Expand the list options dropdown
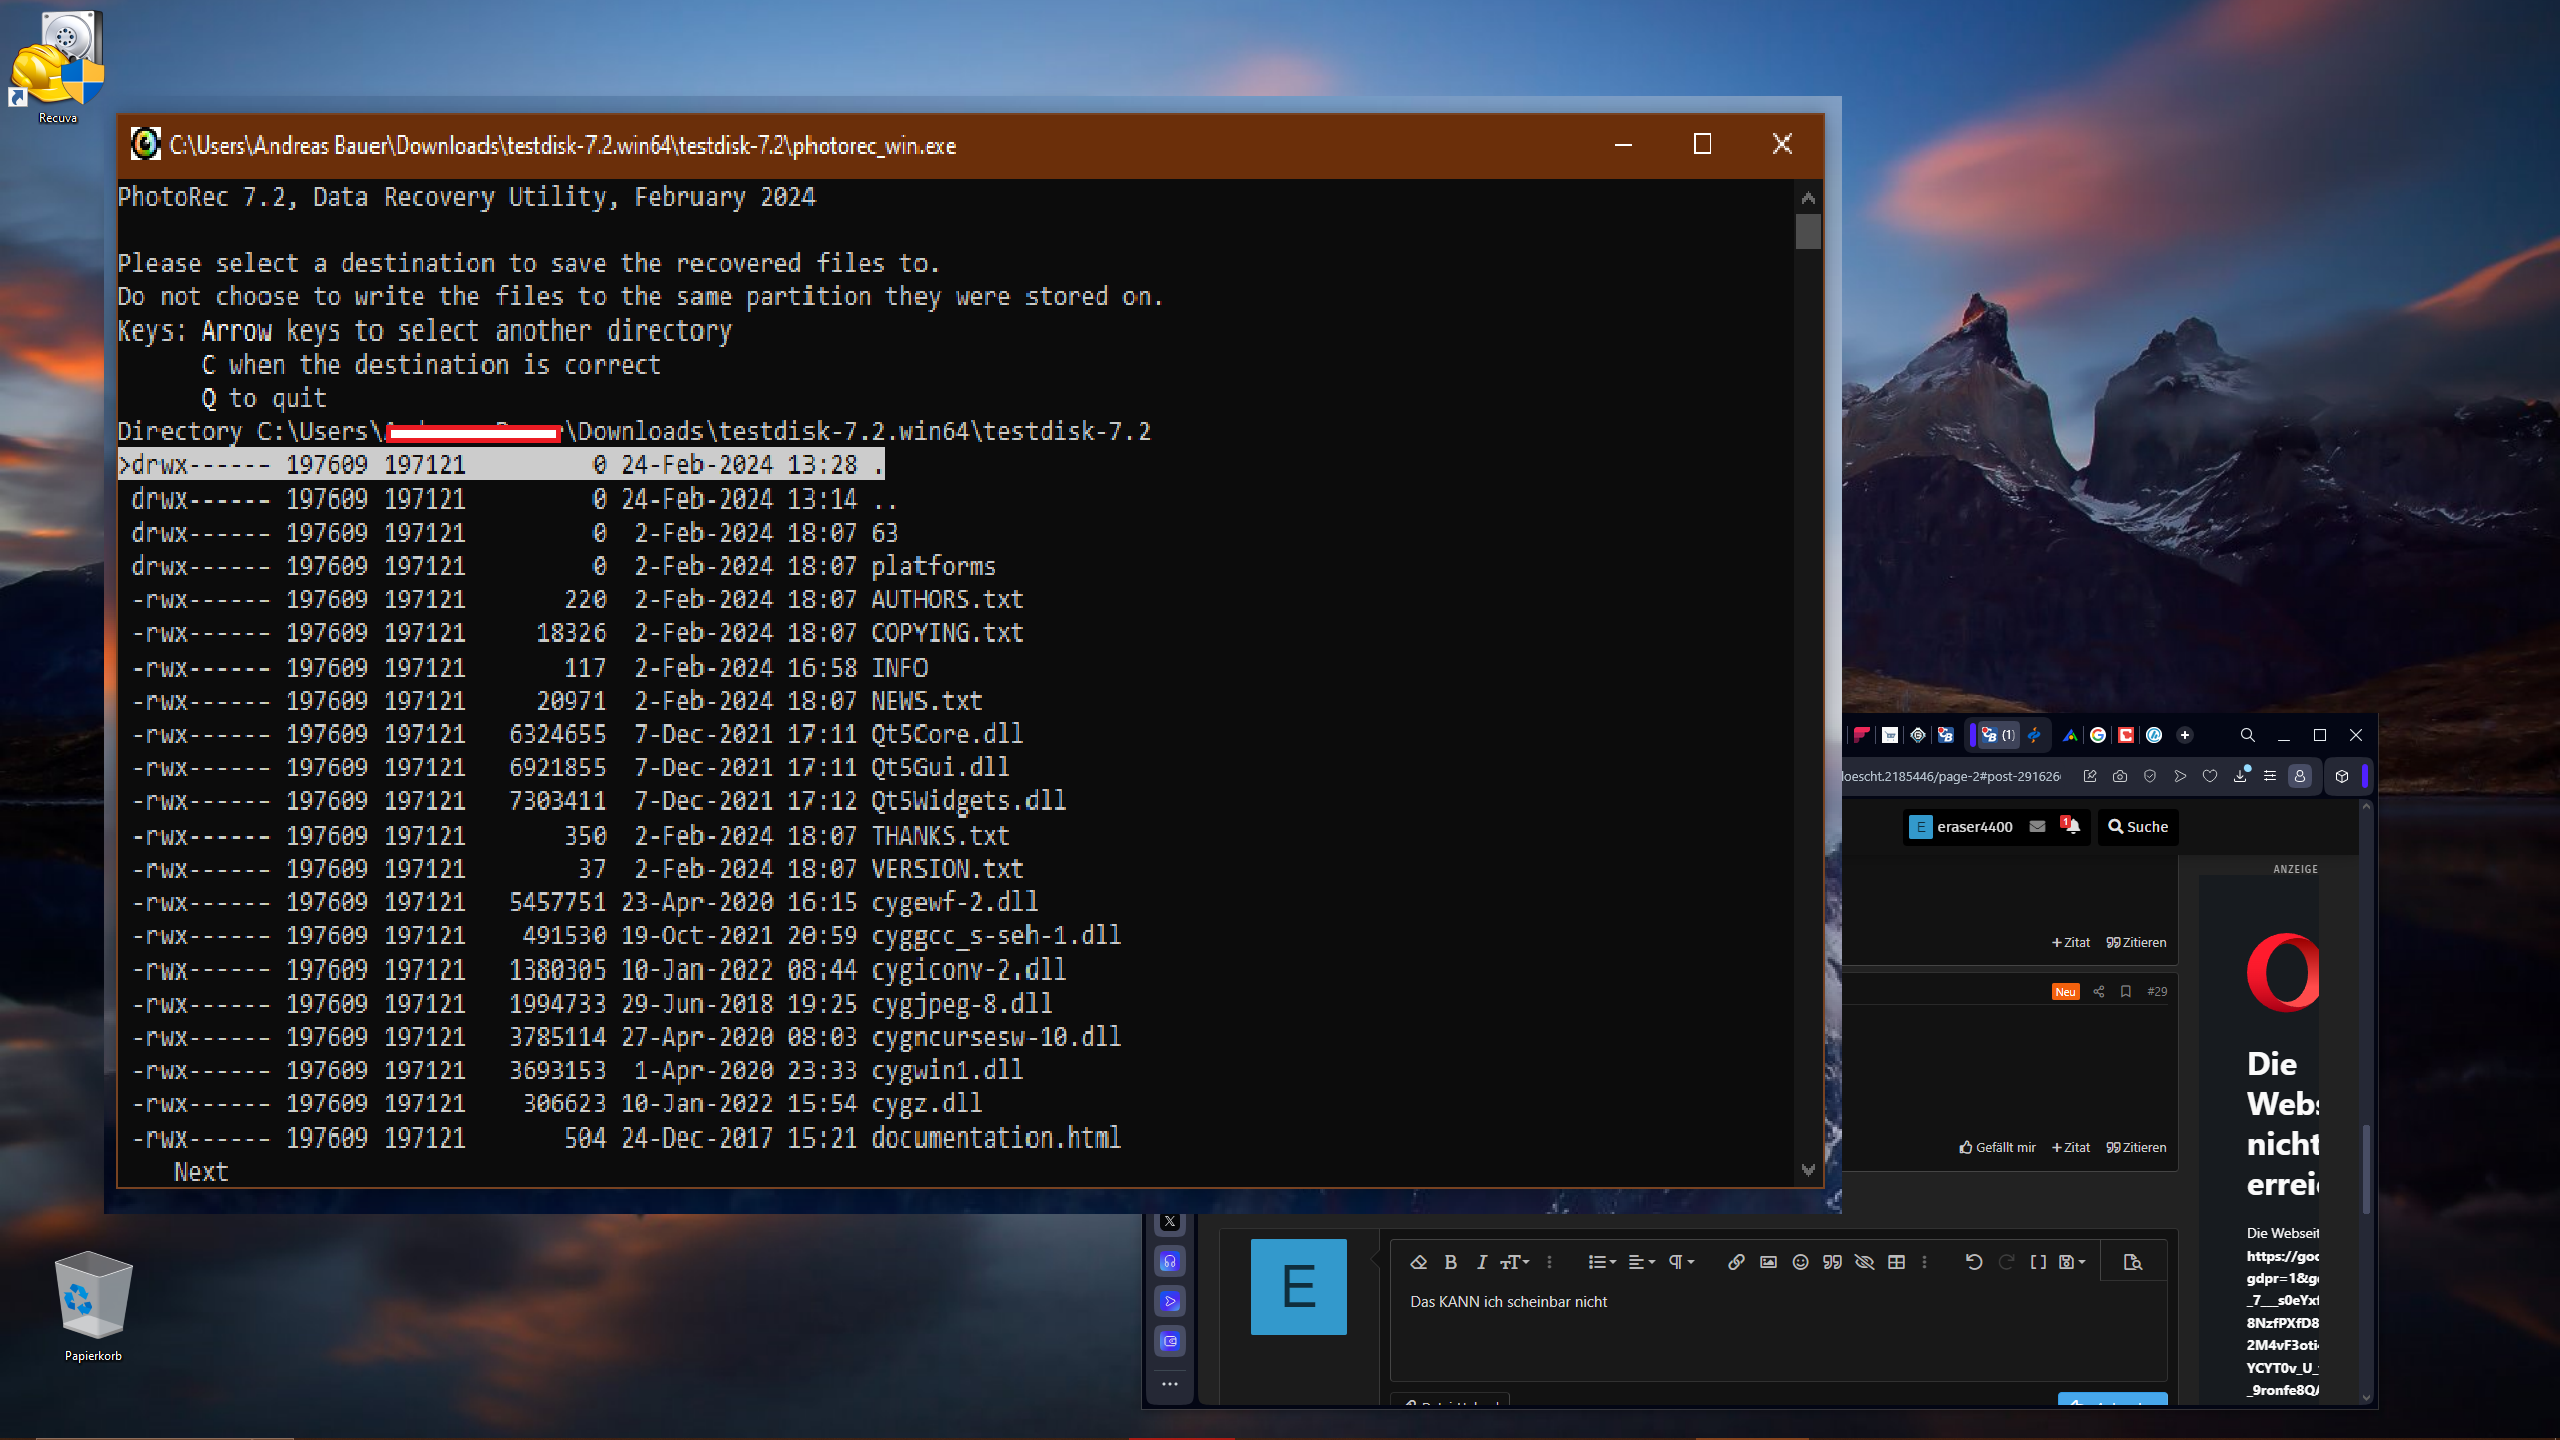The width and height of the screenshot is (2560, 1440). point(1601,1262)
